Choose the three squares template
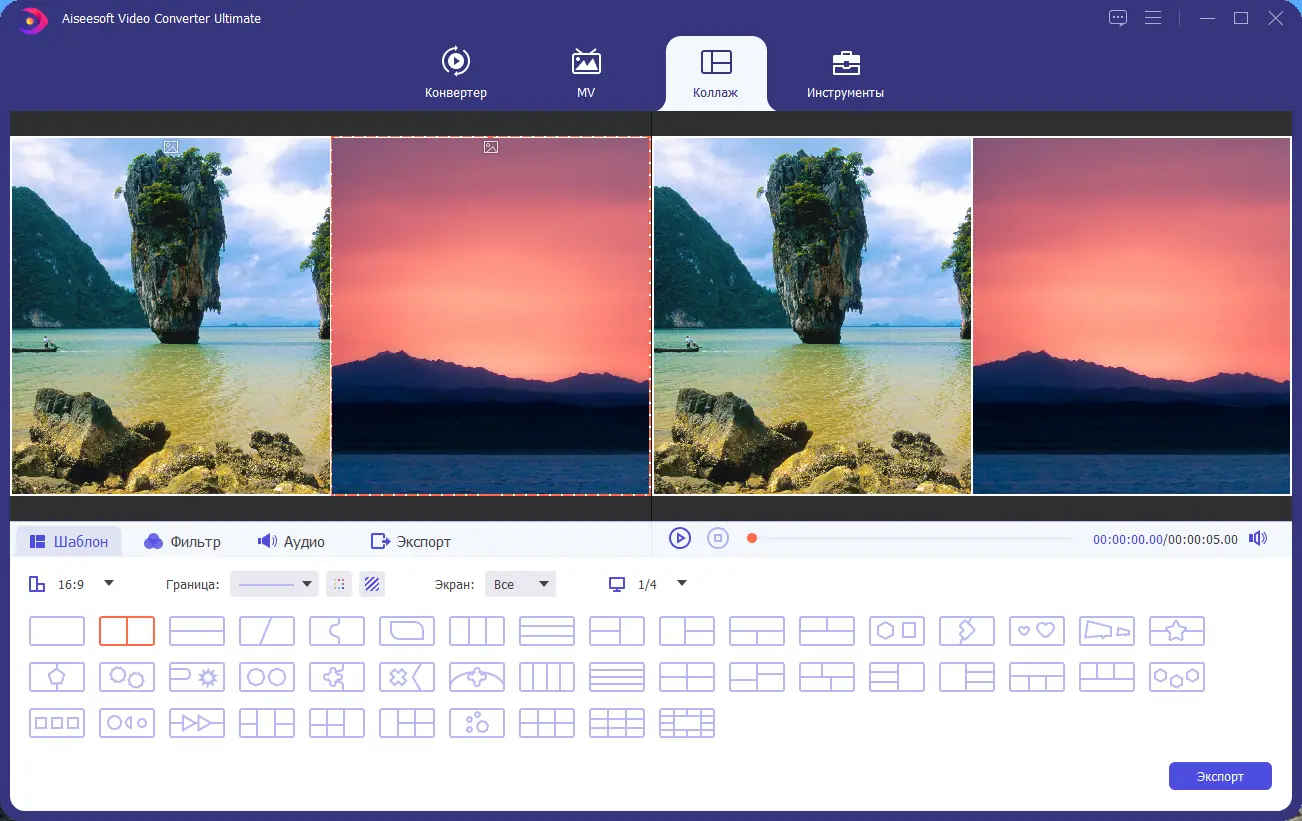This screenshot has width=1302, height=821. coord(57,723)
